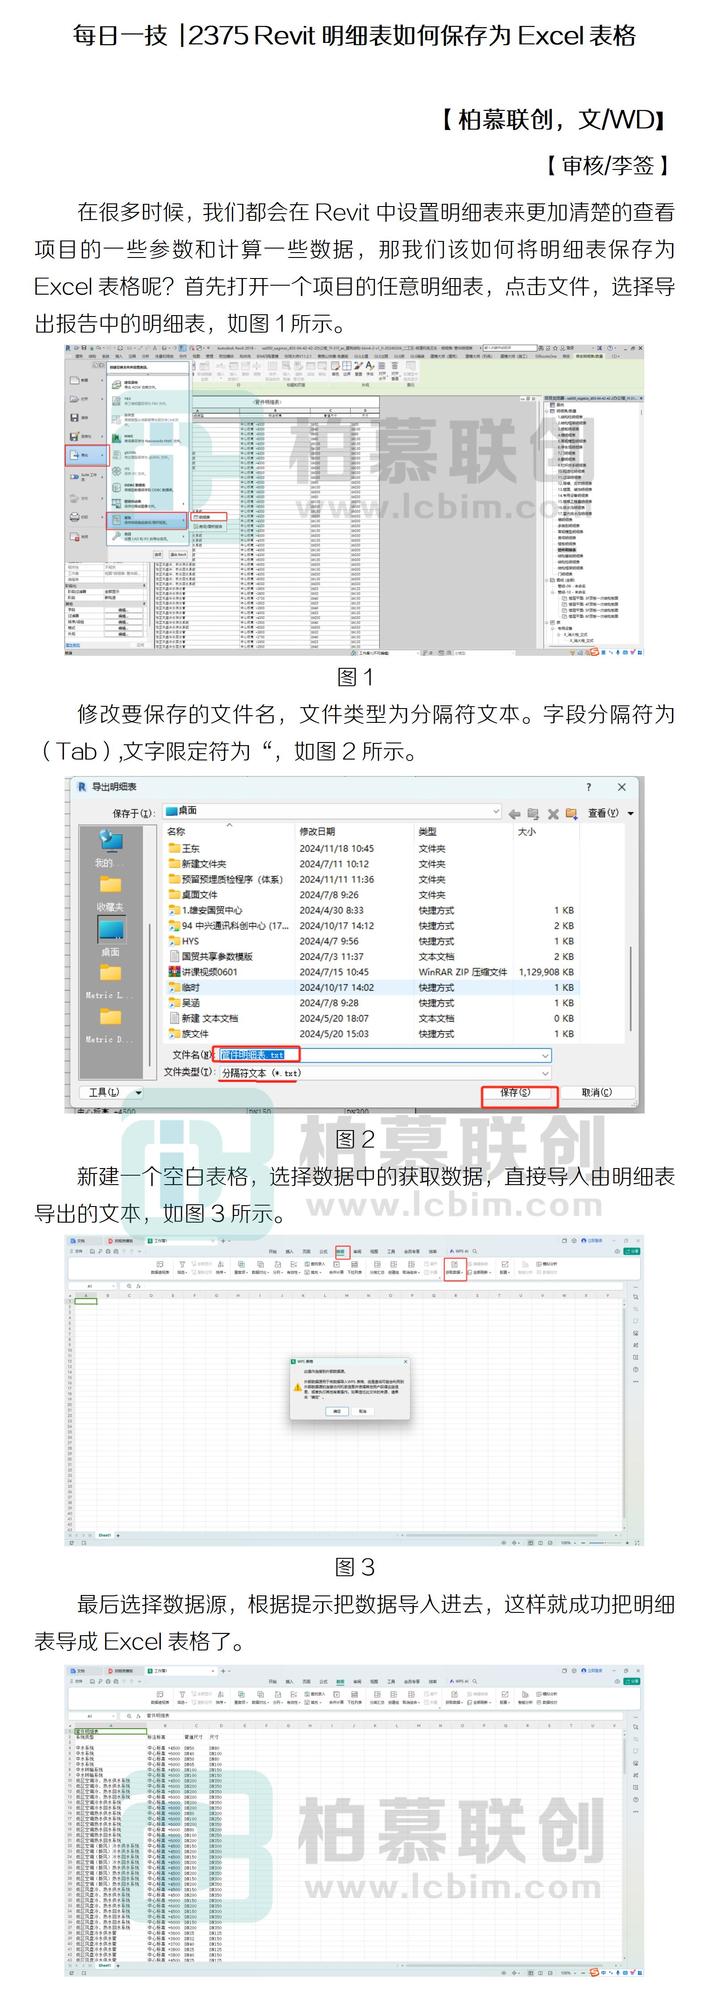Screen dimensions: 709x2000
Task: Click 取消 in the WPS warning dialog
Action: point(362,1411)
